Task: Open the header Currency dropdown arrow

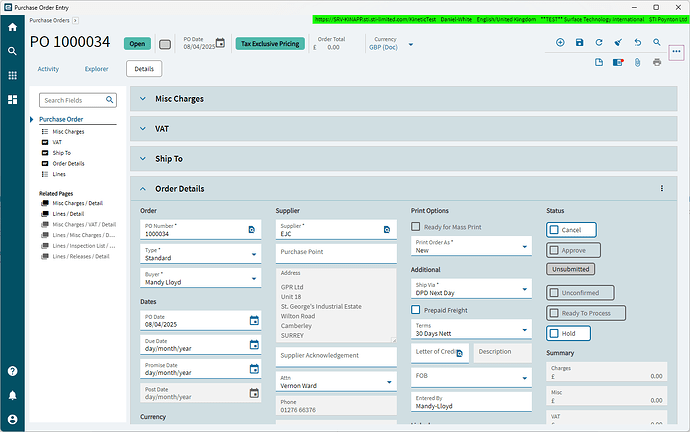Action: coord(411,44)
